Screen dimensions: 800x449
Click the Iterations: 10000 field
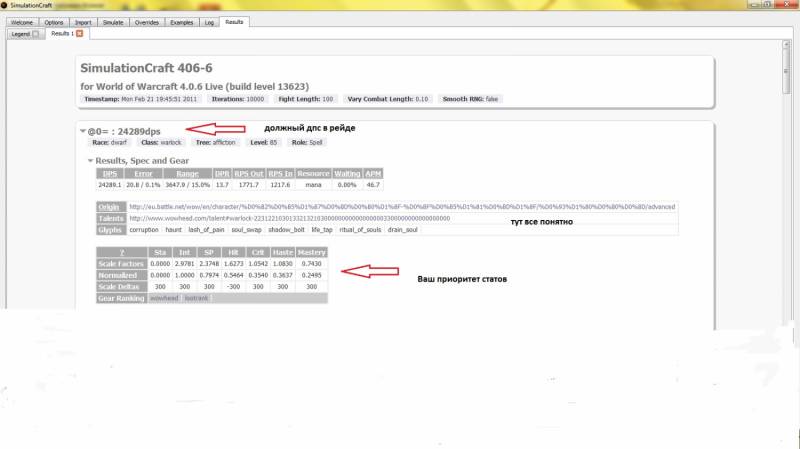[238, 99]
